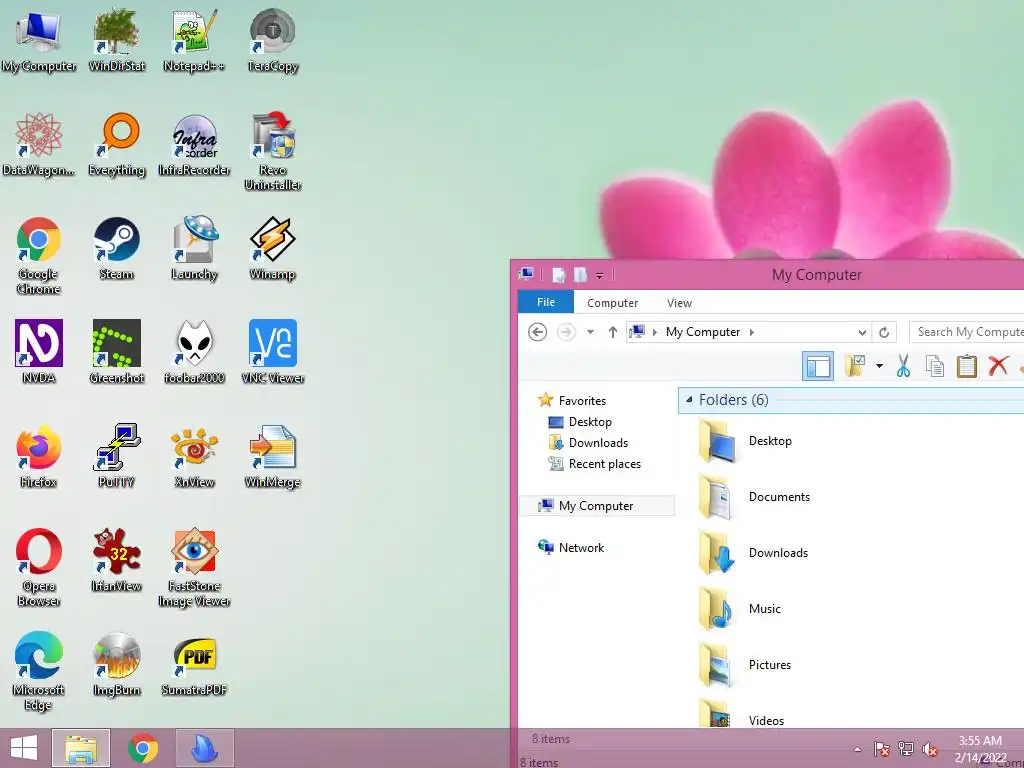Open the Windows Start button
This screenshot has height=768, width=1024.
[x=24, y=748]
